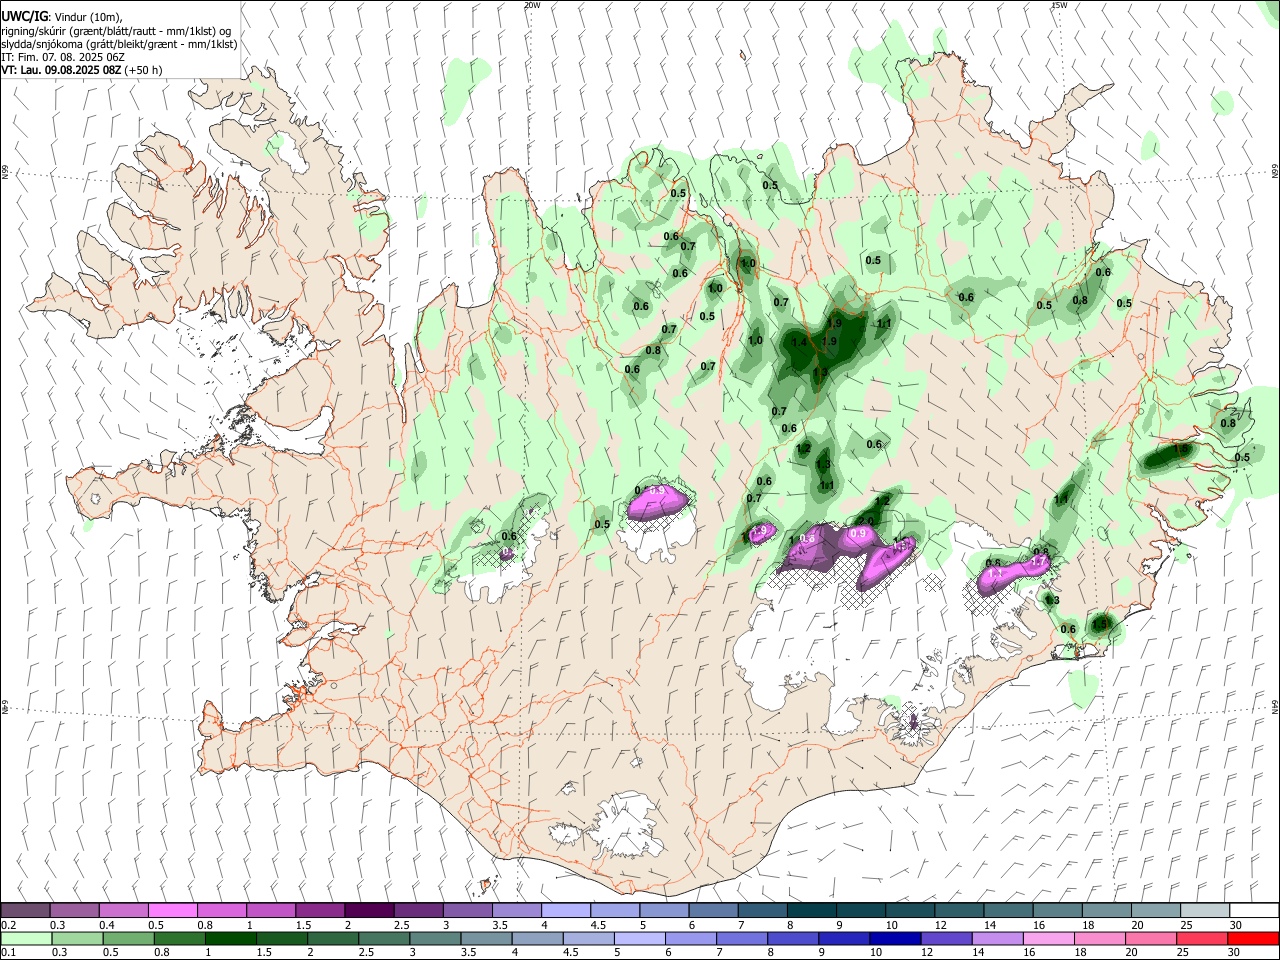1280x960 pixels.
Task: Click the '0.1' label on rain scale
Action: click(x=8, y=953)
